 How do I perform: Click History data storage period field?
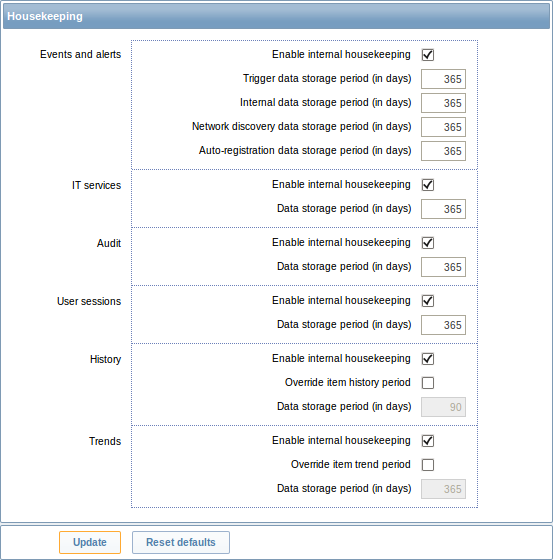443,407
